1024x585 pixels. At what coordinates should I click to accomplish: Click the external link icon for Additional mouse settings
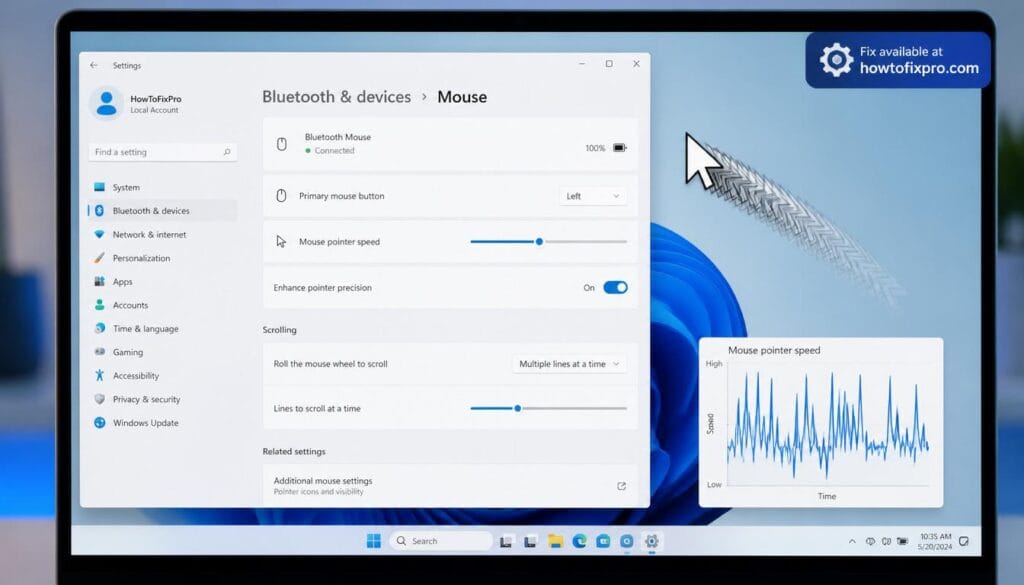621,486
